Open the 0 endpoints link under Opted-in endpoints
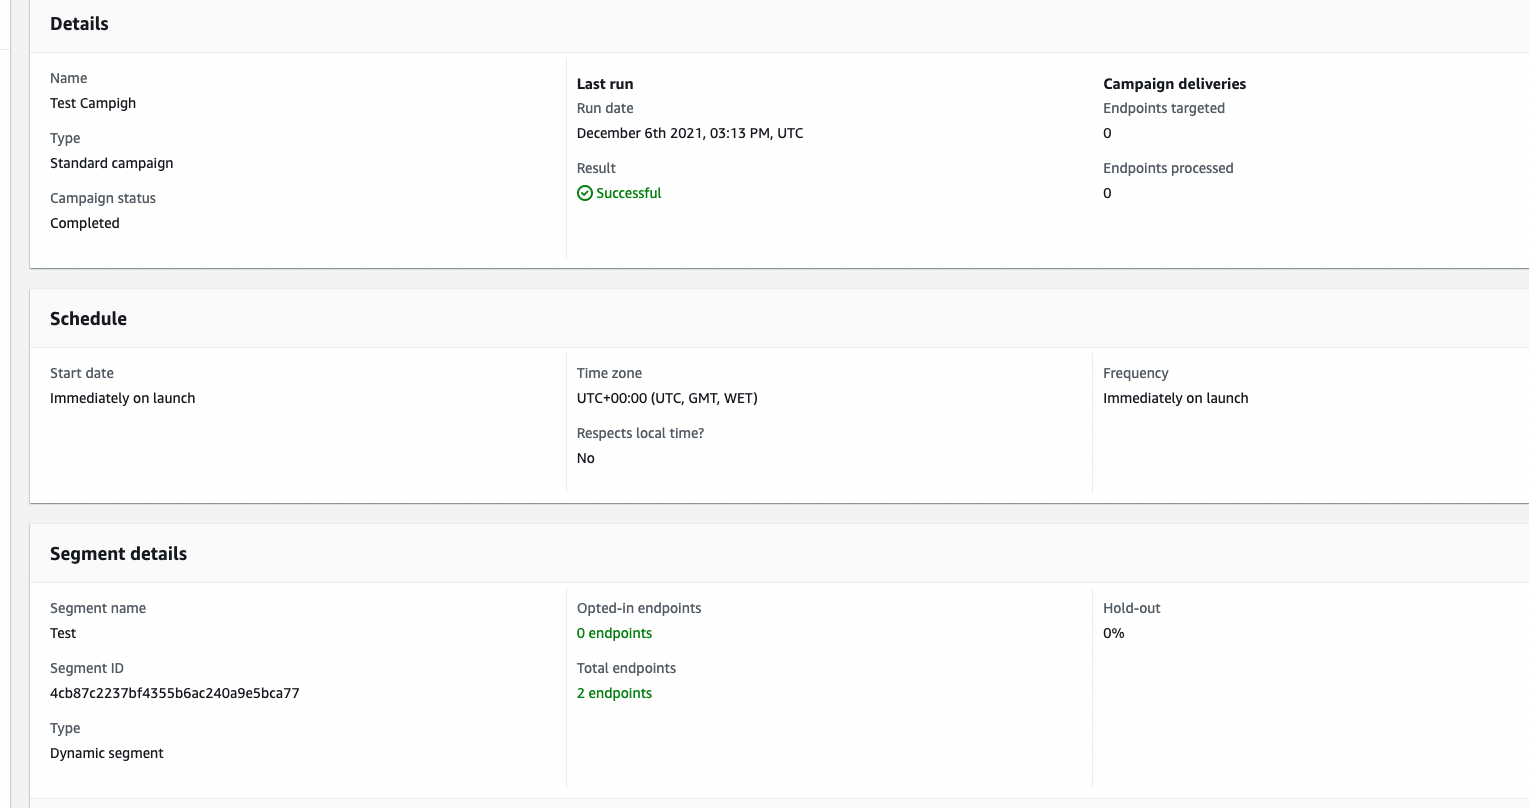The width and height of the screenshot is (1529, 808). click(614, 632)
